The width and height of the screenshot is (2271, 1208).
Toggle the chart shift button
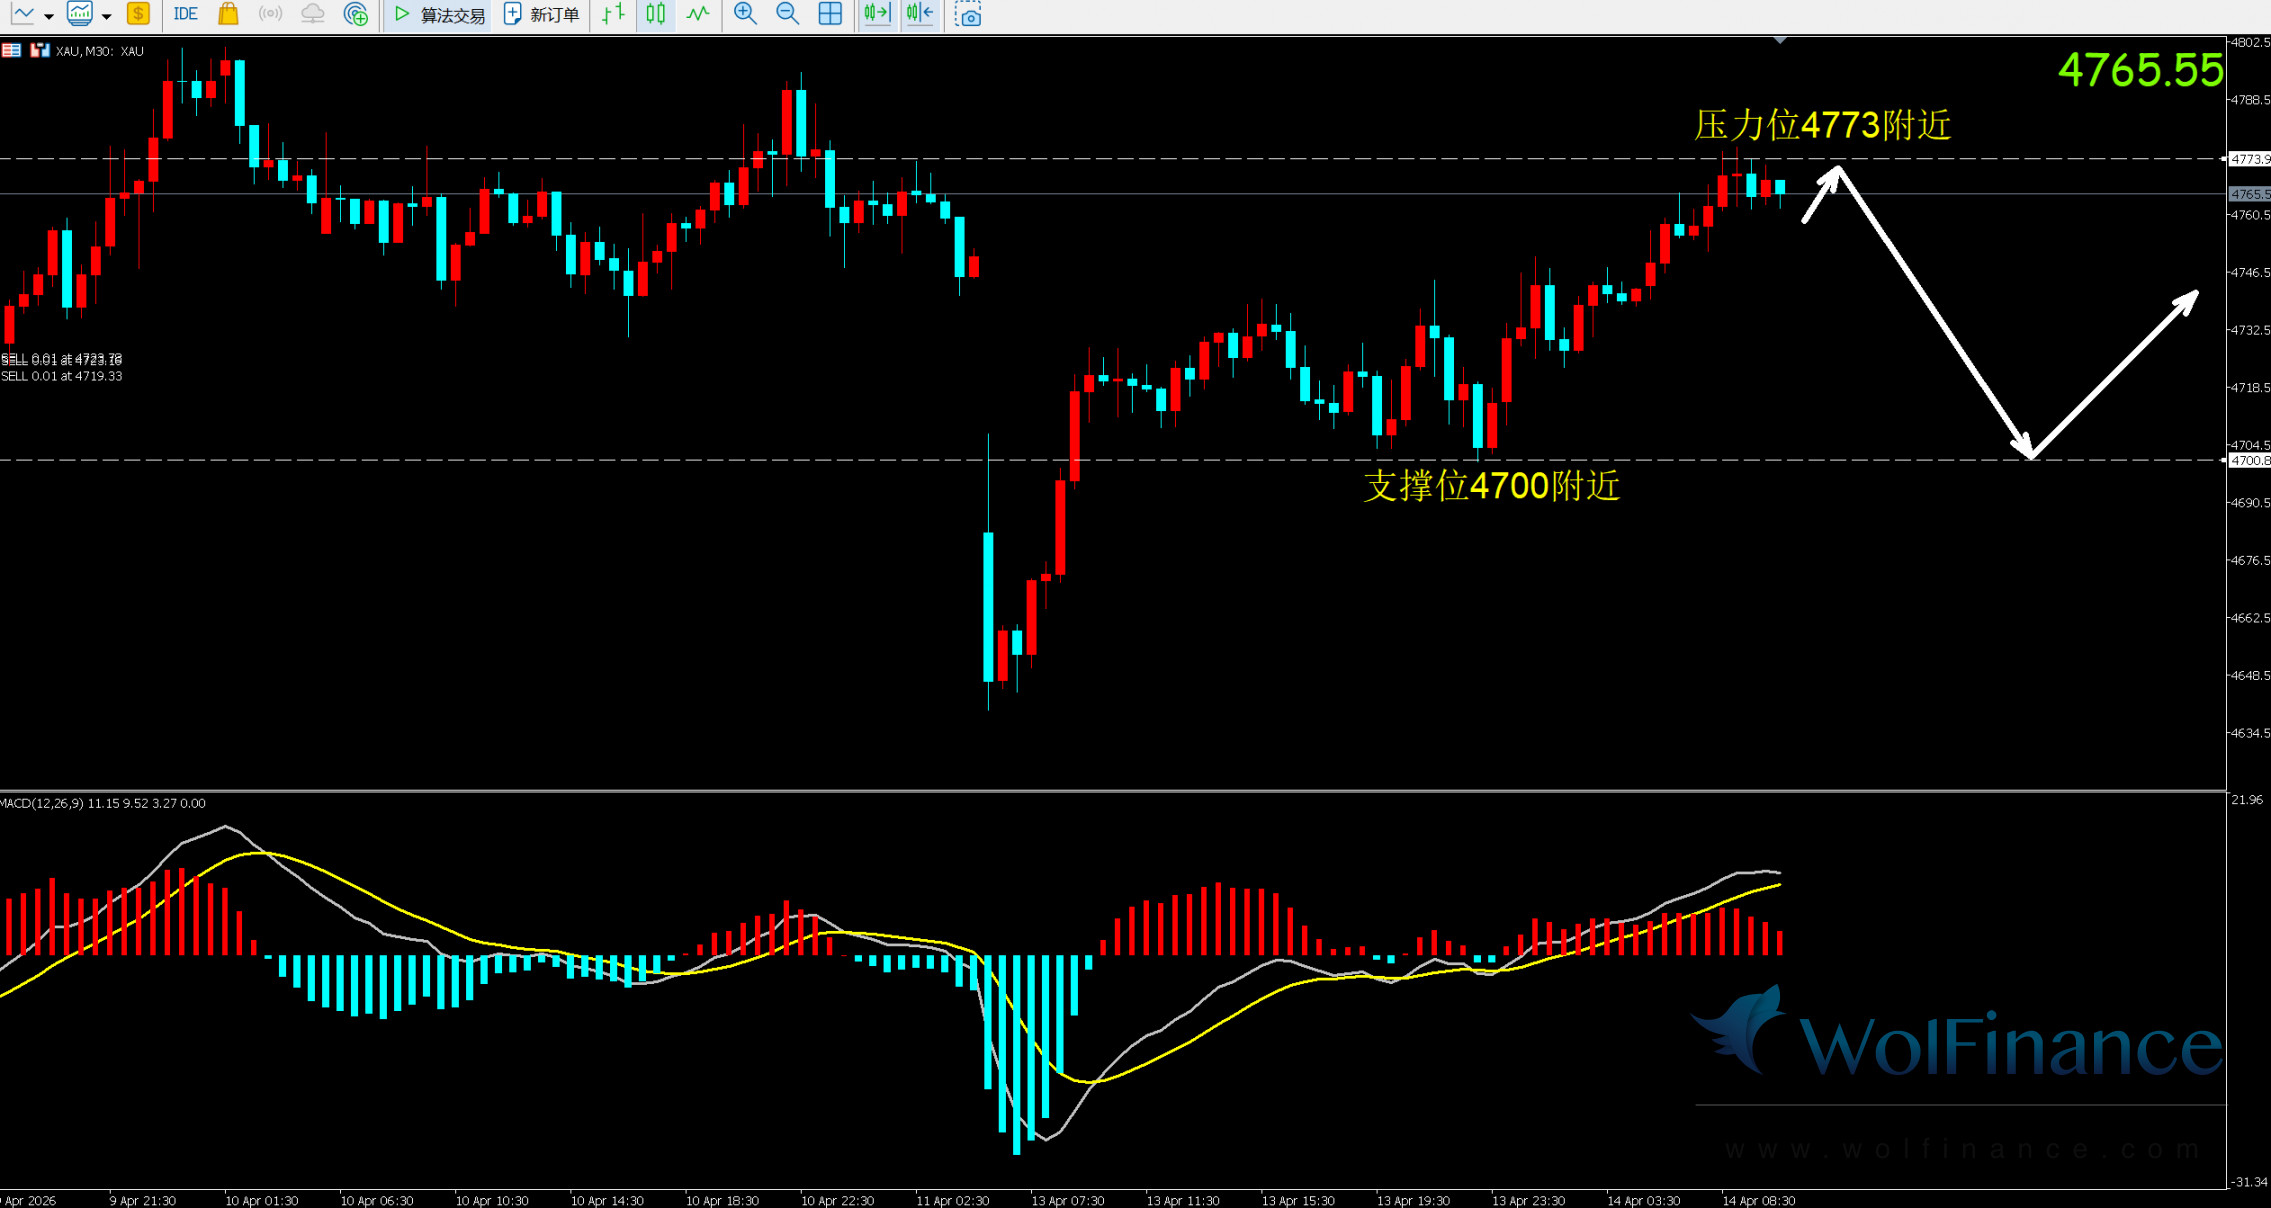tap(919, 14)
